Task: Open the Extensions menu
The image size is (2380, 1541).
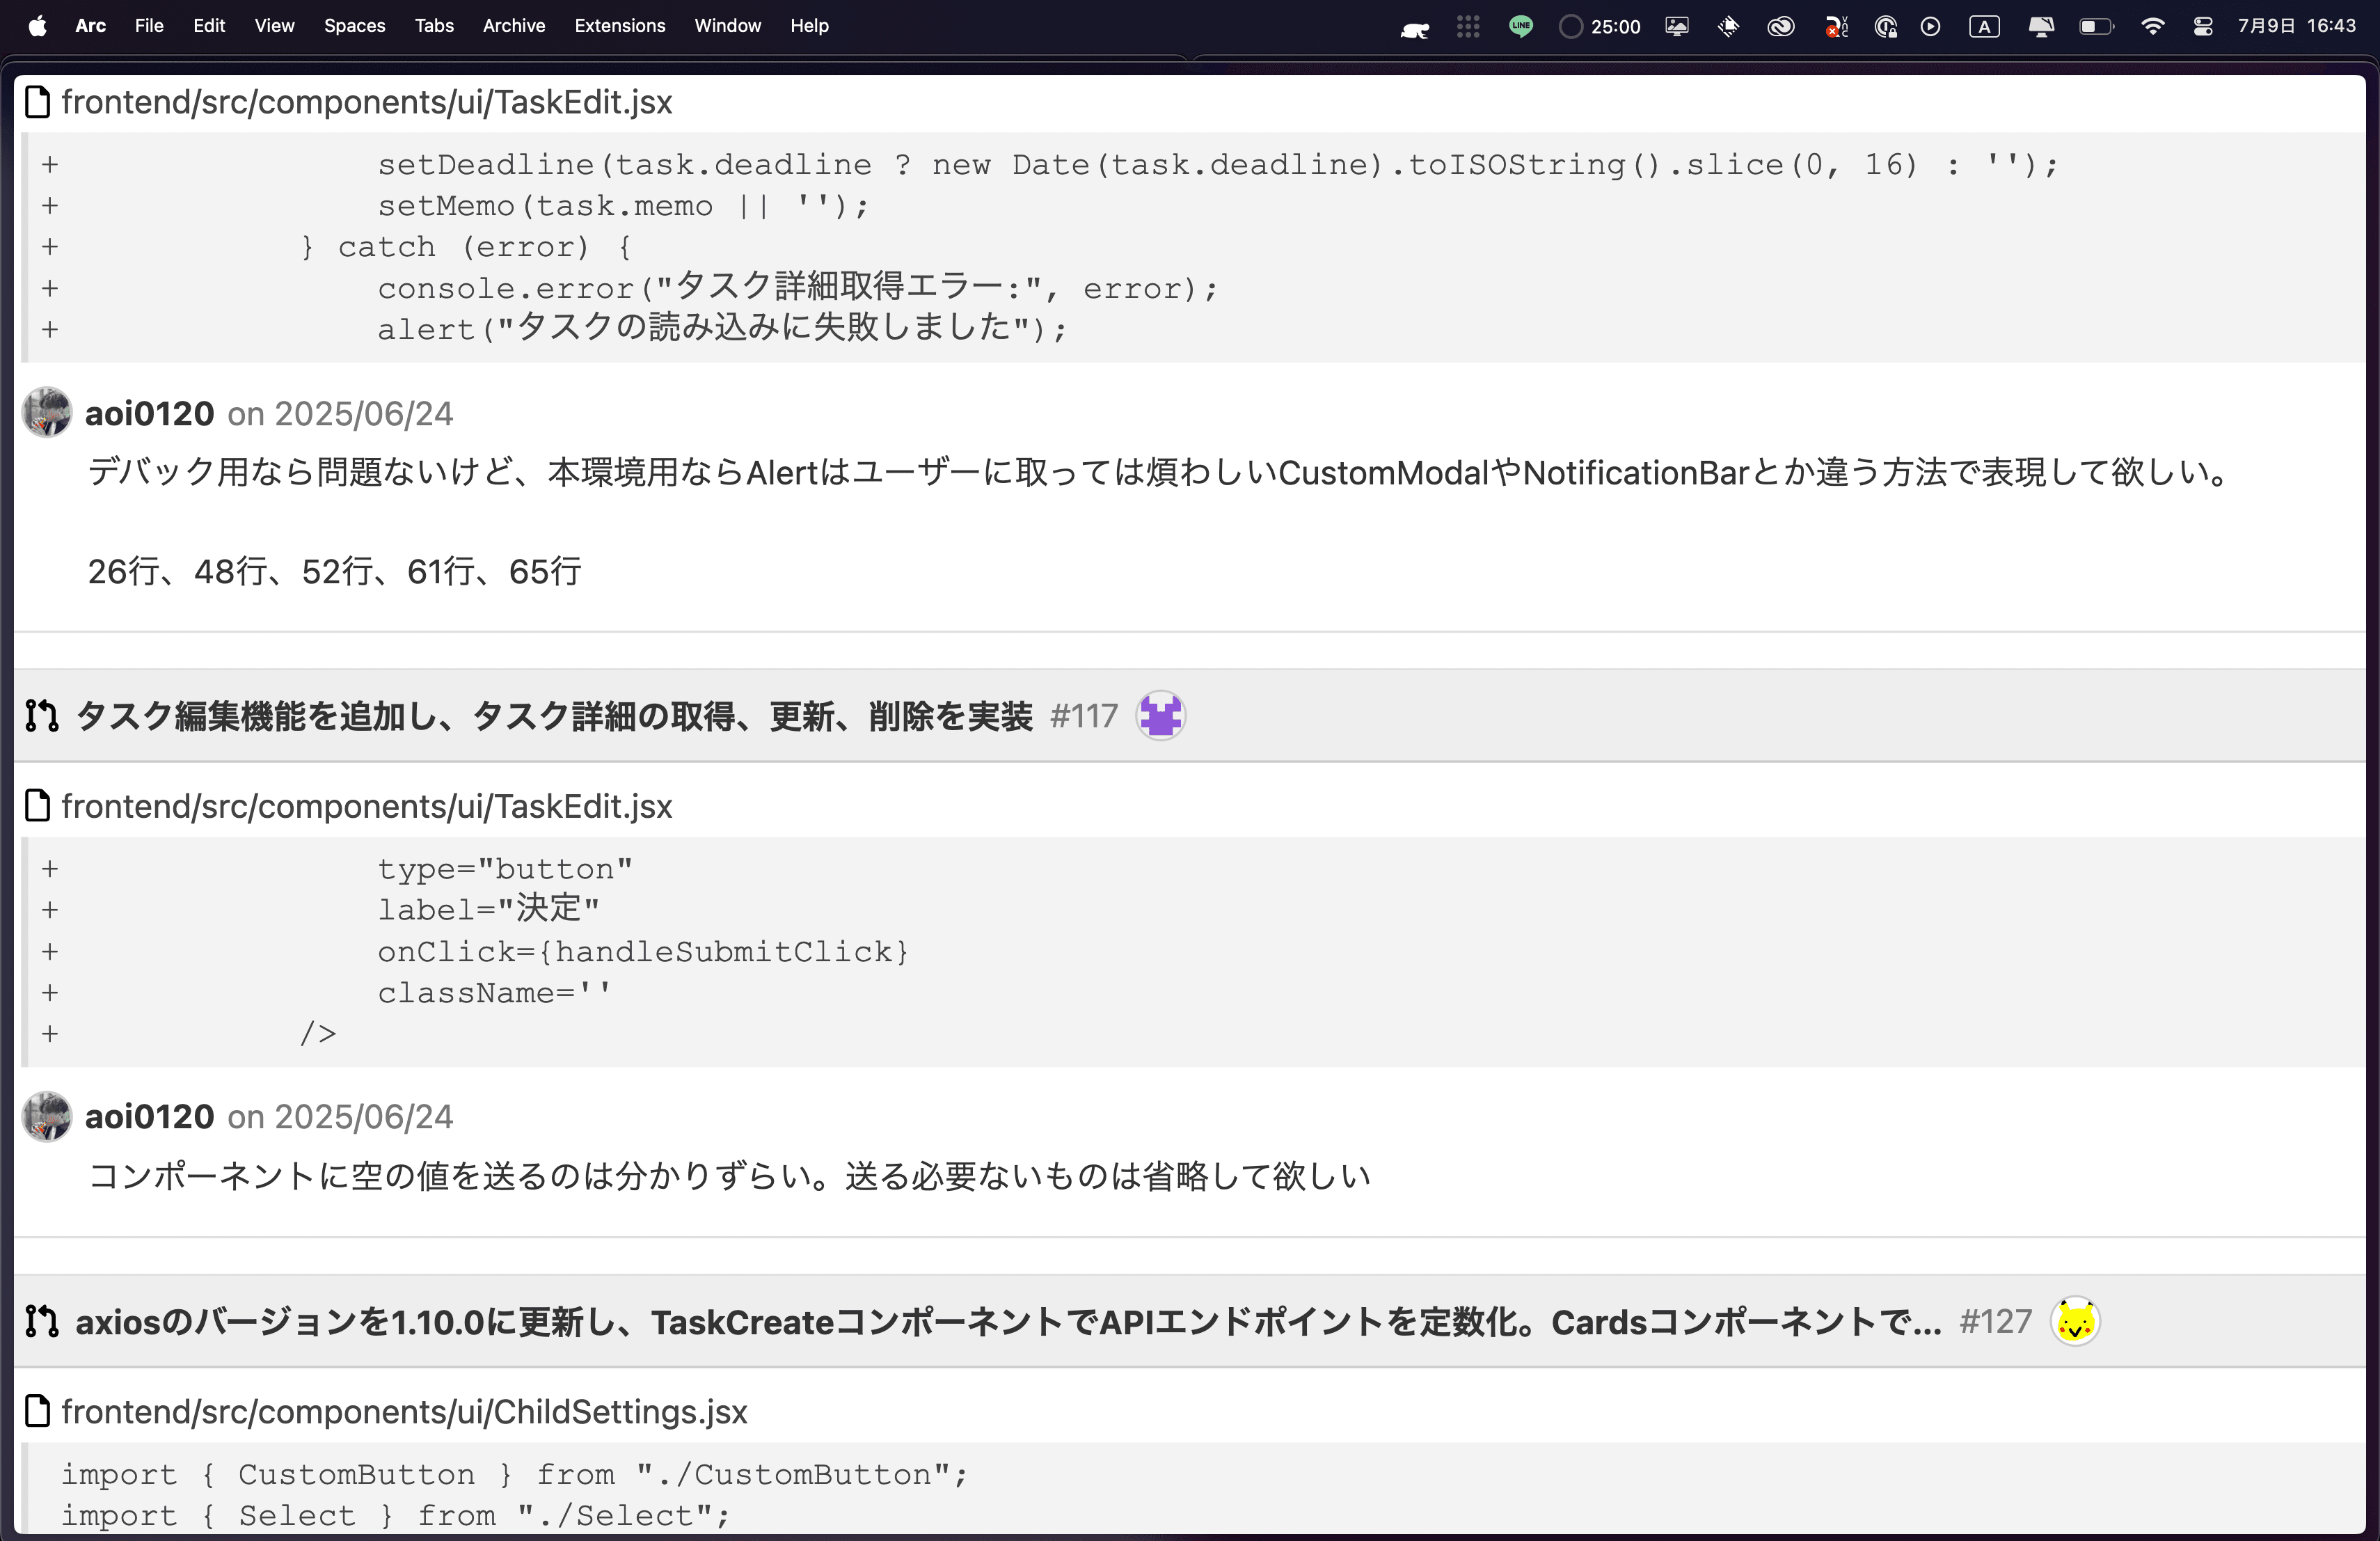Action: tap(620, 26)
